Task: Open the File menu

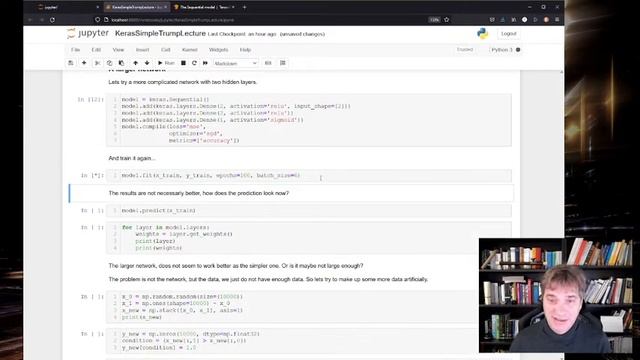Action: click(x=76, y=50)
